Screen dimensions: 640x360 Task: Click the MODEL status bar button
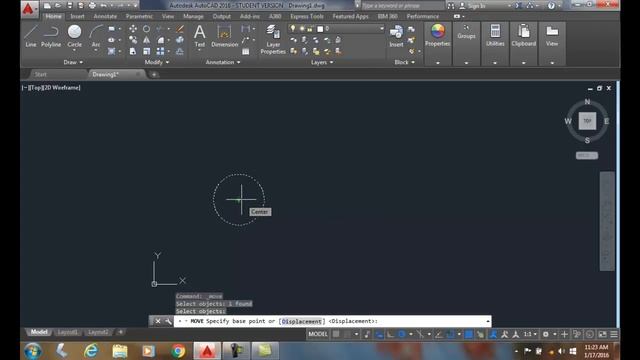pos(318,334)
